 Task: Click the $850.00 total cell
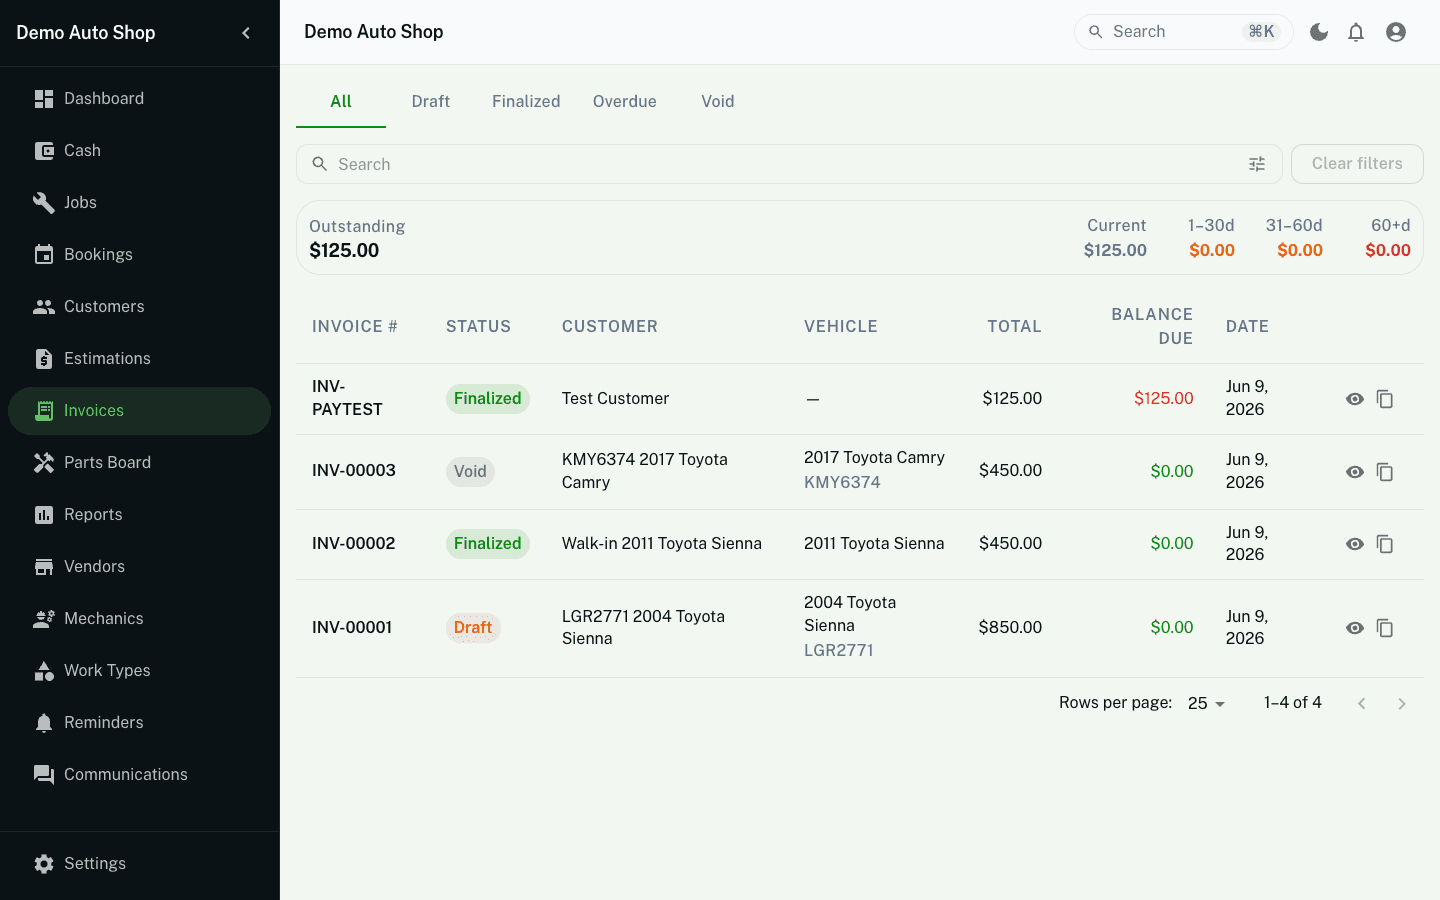click(1010, 628)
